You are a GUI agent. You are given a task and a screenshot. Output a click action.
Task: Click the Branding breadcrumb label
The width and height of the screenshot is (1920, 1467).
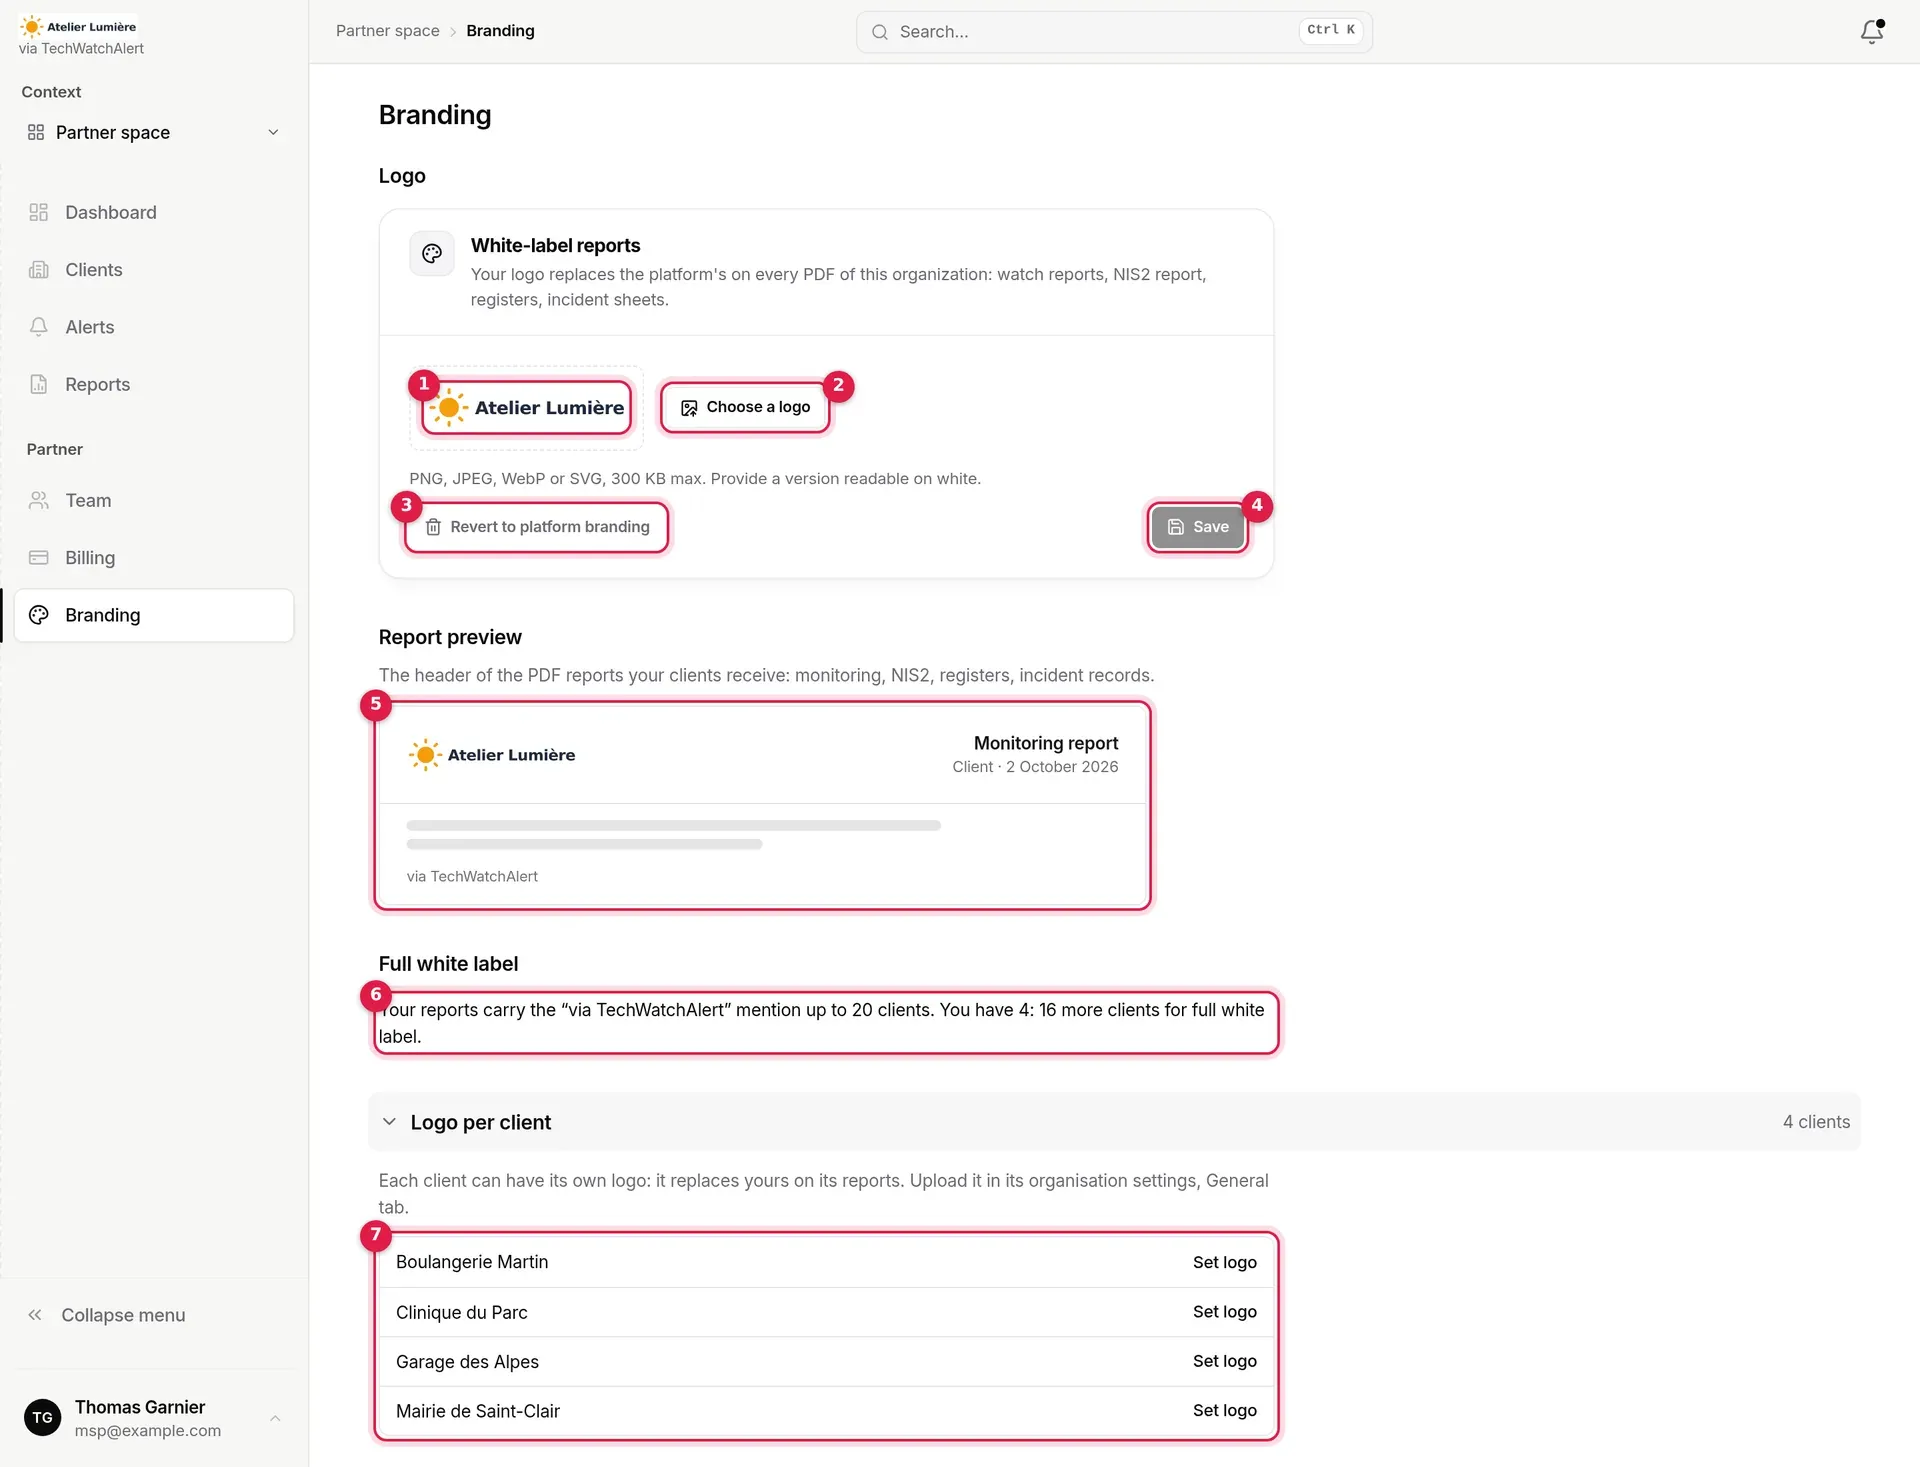click(500, 31)
